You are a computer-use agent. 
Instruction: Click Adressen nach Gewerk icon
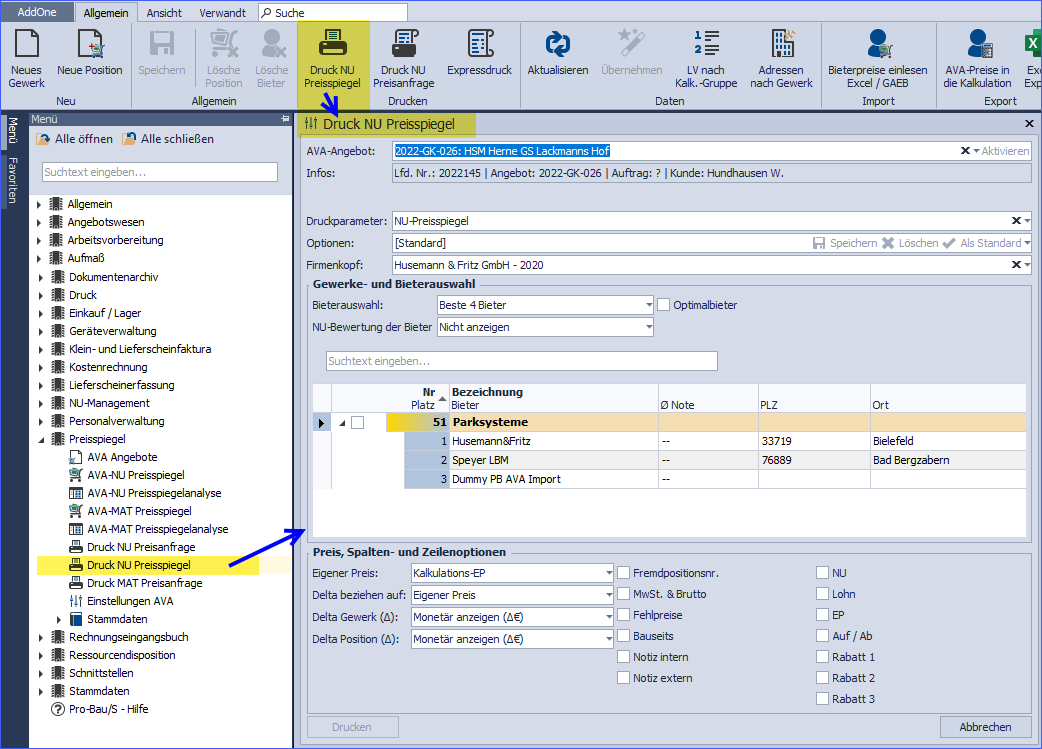[781, 45]
